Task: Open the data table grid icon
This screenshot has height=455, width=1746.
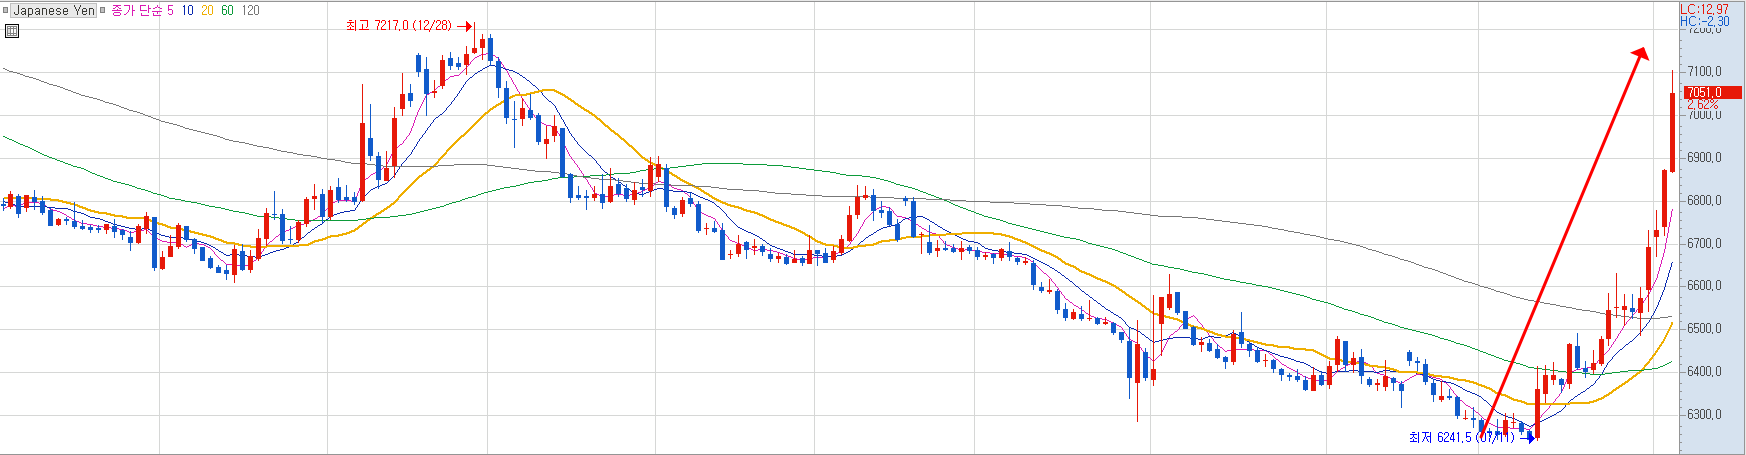Action: 12,31
